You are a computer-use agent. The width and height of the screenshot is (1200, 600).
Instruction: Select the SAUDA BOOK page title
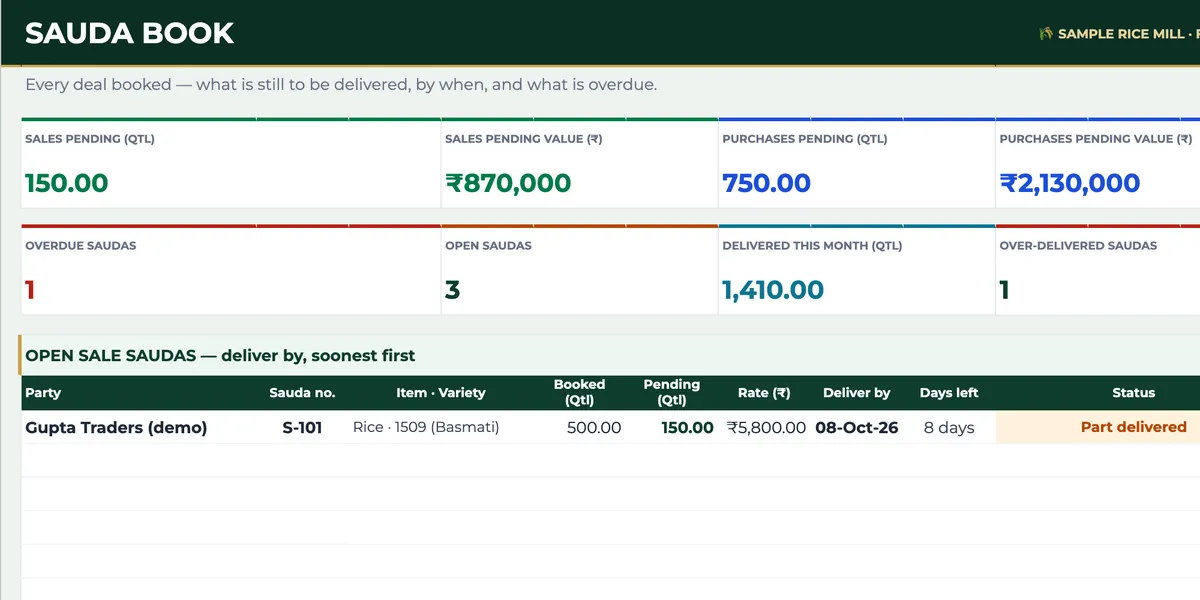click(129, 33)
